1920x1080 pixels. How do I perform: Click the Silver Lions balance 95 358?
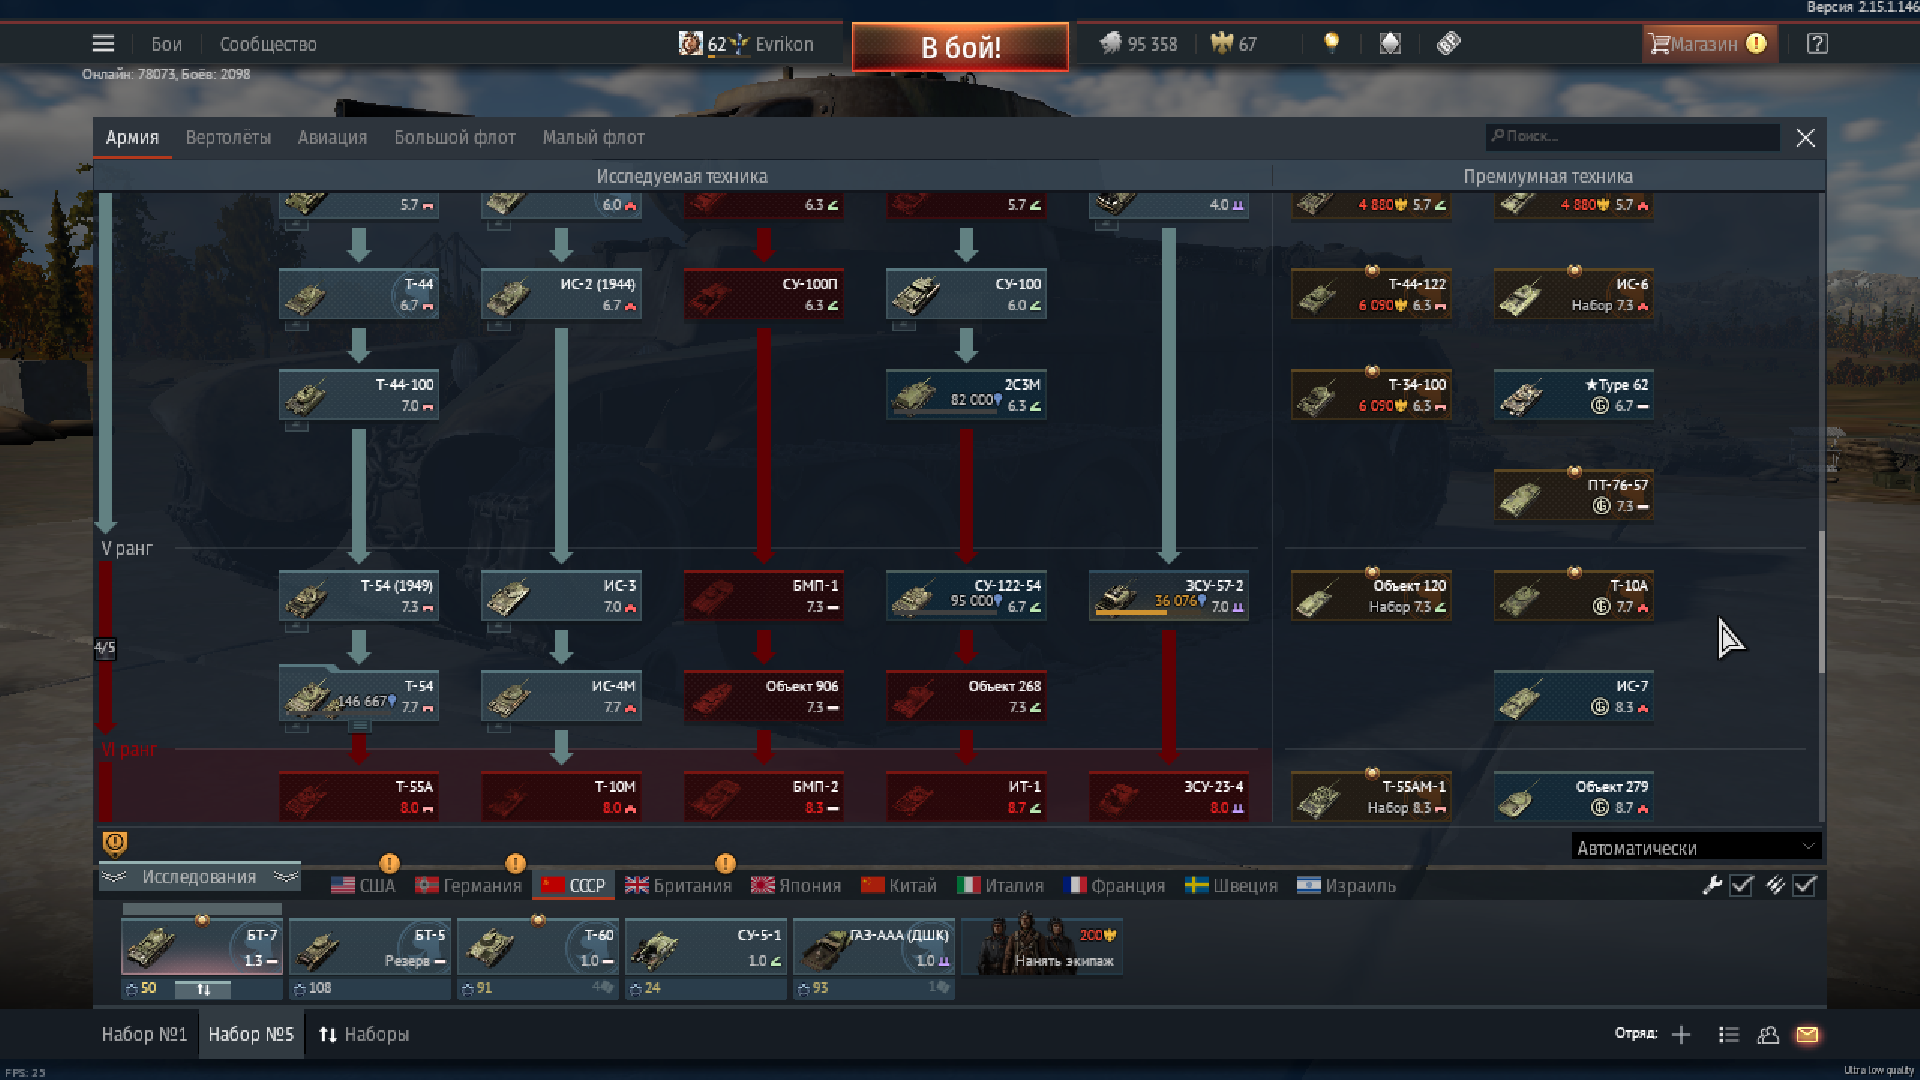pos(1139,44)
